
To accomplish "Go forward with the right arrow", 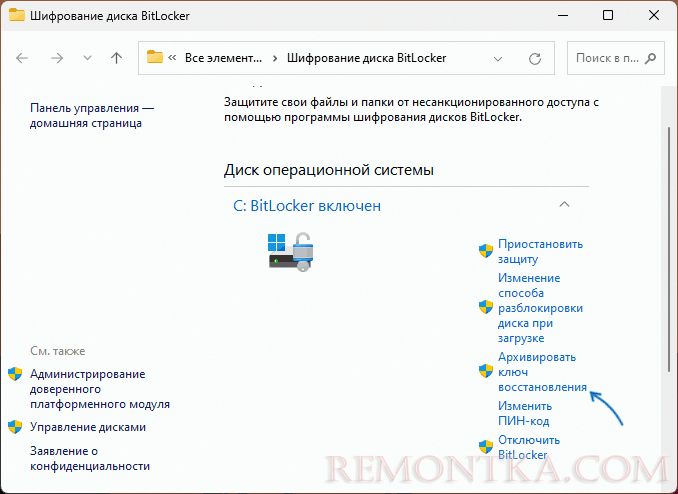I will pos(57,58).
